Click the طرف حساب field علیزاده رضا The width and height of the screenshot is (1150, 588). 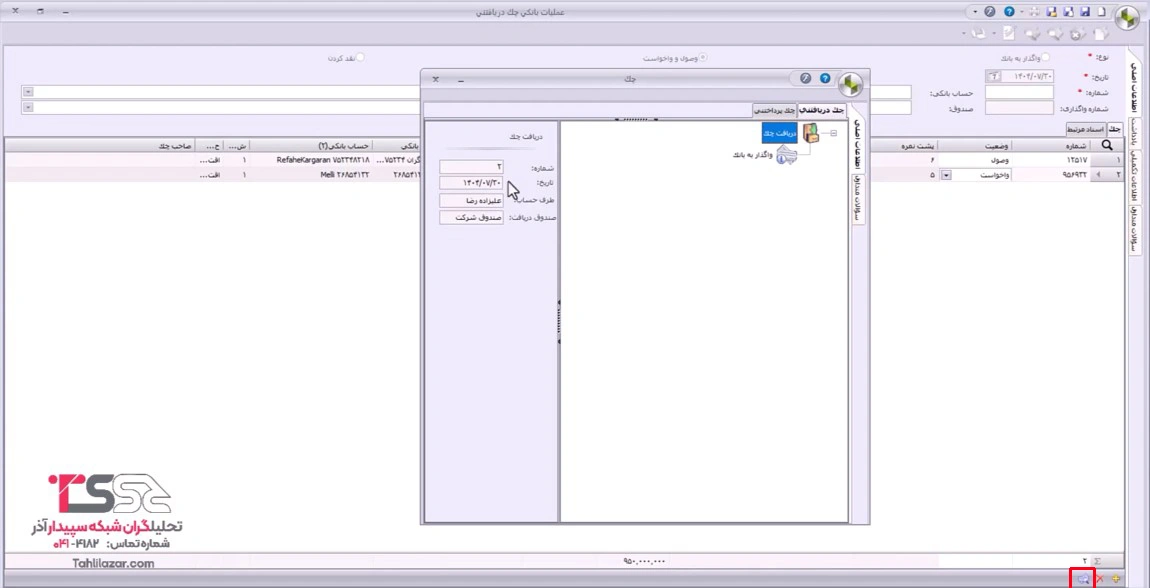click(x=471, y=200)
